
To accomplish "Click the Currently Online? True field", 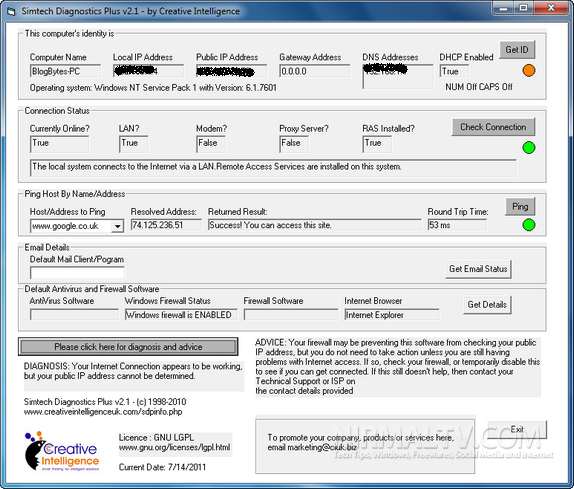I will pos(59,144).
